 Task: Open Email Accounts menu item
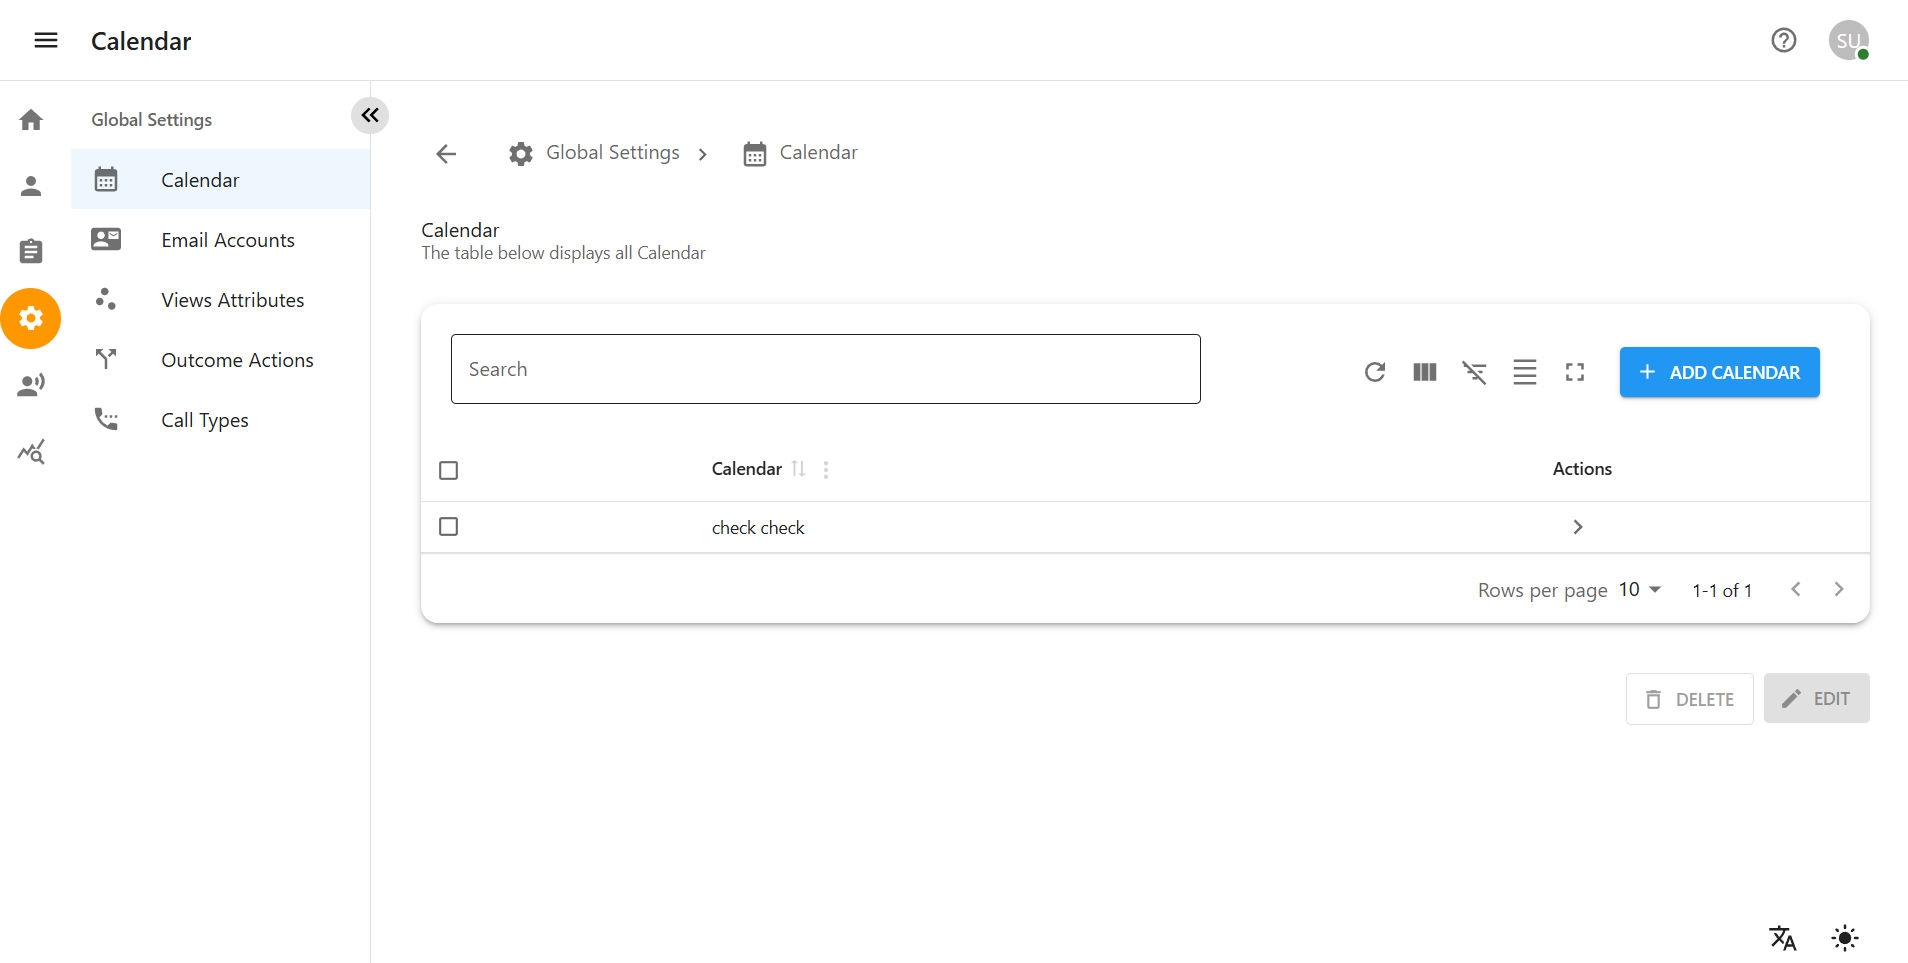pos(228,240)
